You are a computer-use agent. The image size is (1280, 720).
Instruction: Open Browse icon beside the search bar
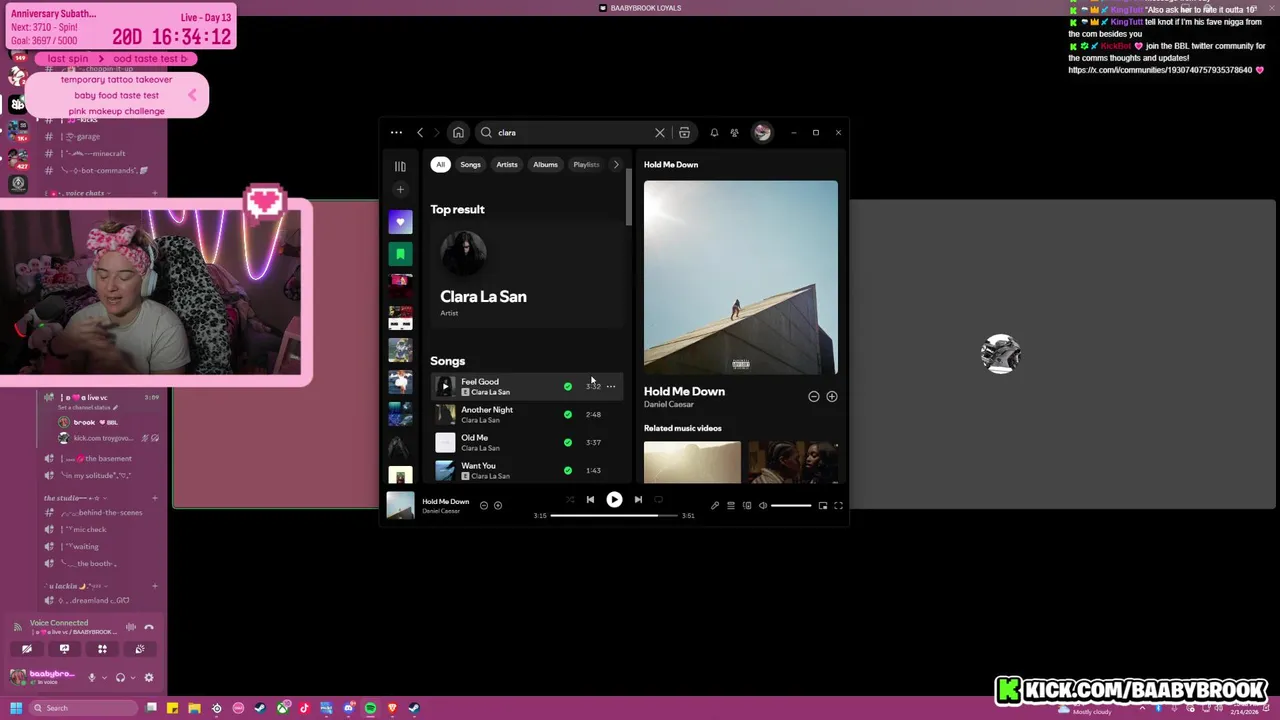click(684, 132)
